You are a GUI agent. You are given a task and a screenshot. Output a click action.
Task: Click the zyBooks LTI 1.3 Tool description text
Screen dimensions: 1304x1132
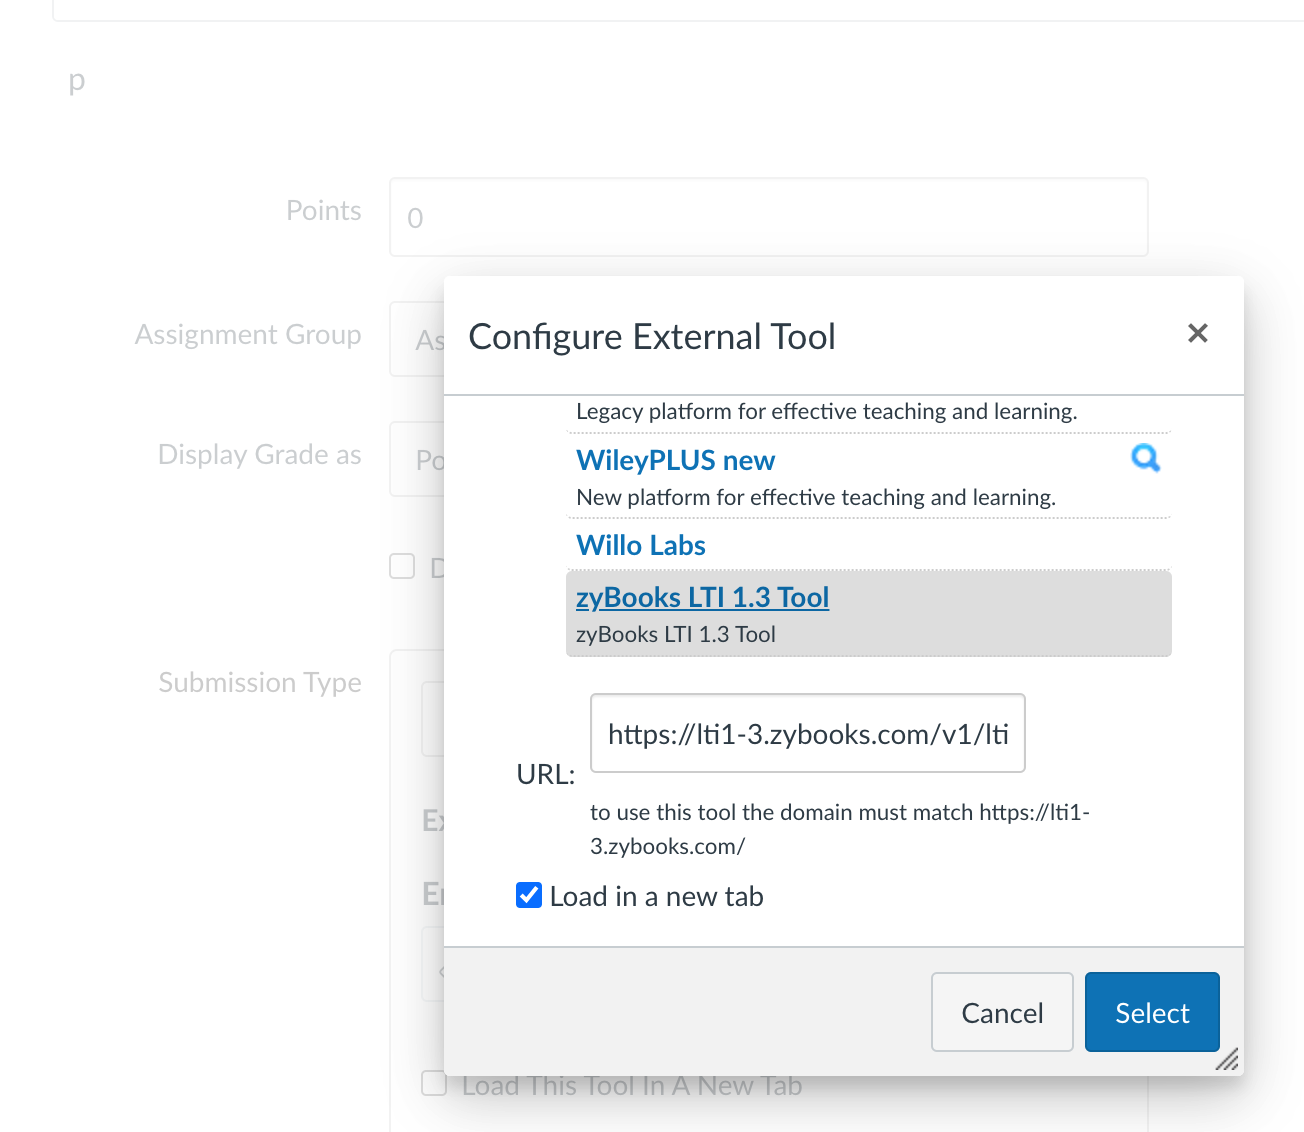676,634
